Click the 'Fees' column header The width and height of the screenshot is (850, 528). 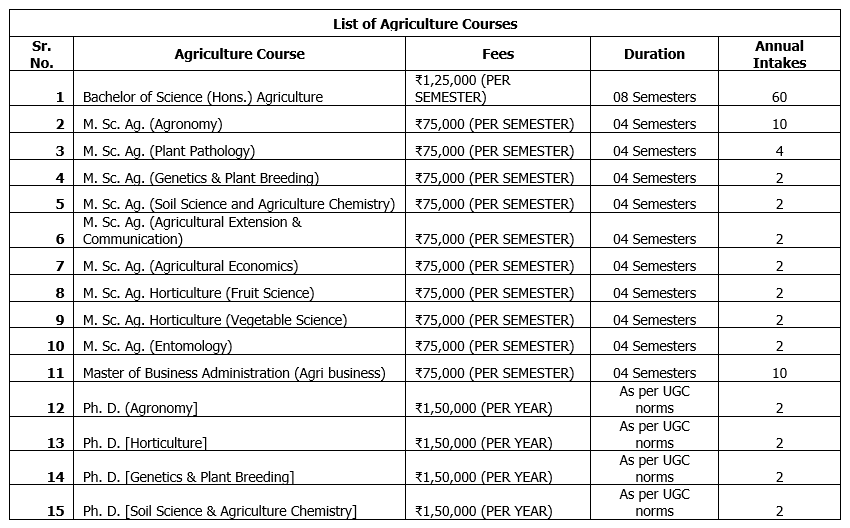point(498,54)
